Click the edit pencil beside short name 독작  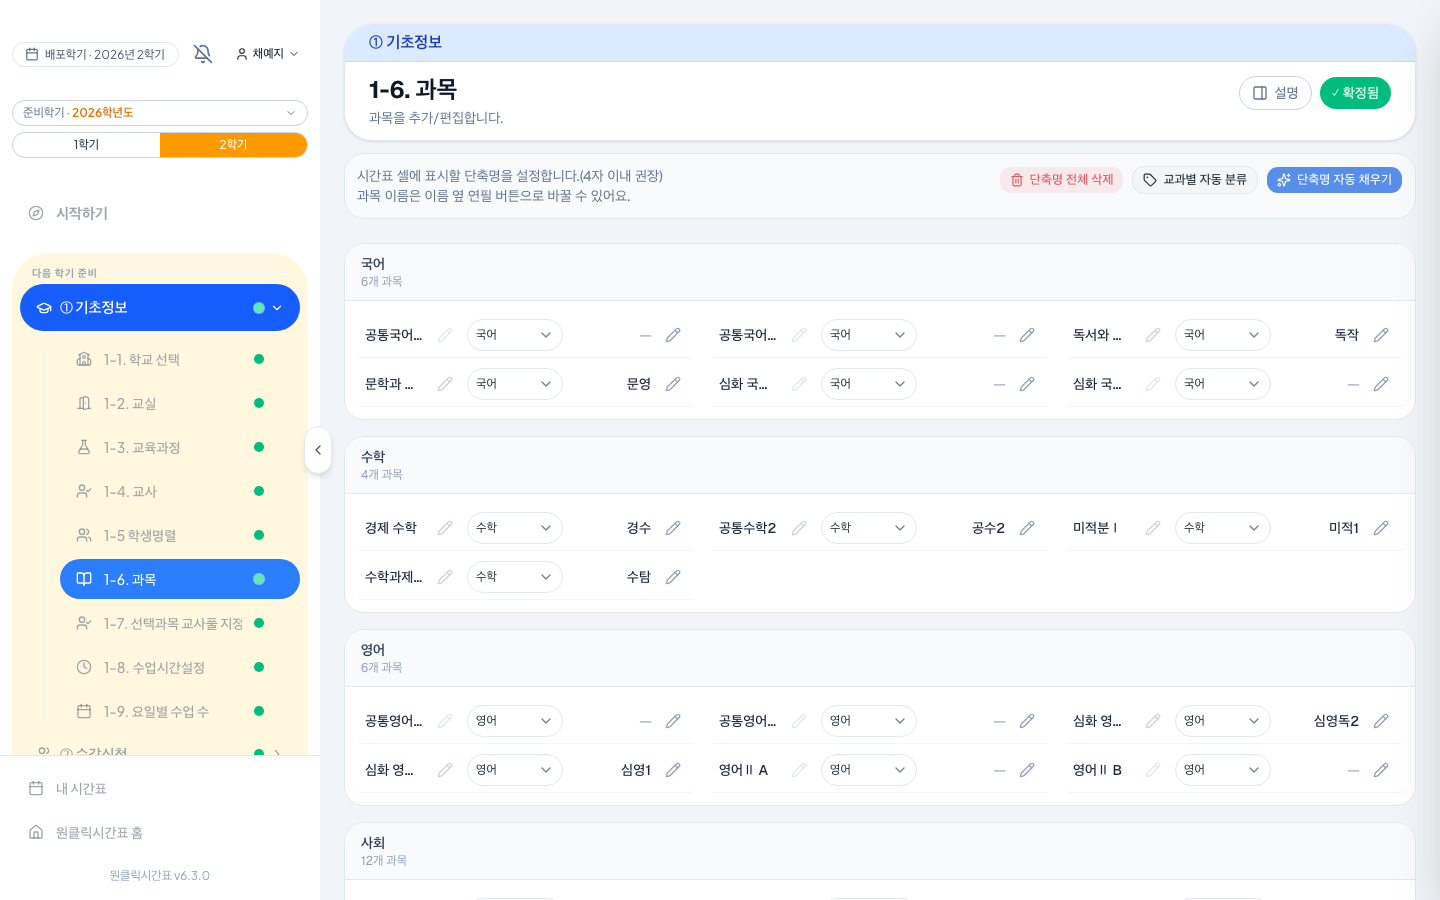[1381, 335]
